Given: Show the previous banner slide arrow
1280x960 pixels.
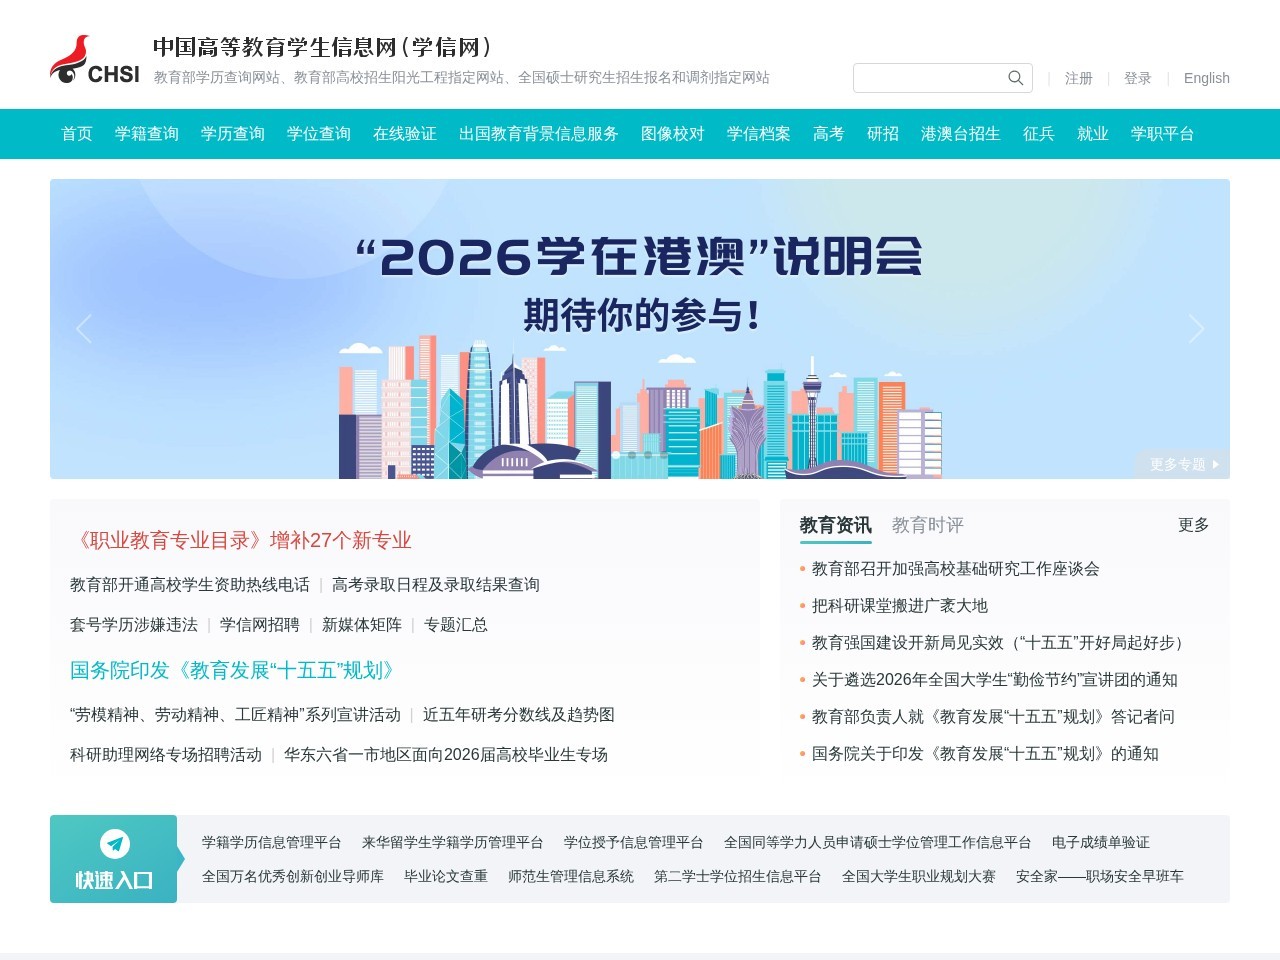Looking at the screenshot, I should click(84, 329).
